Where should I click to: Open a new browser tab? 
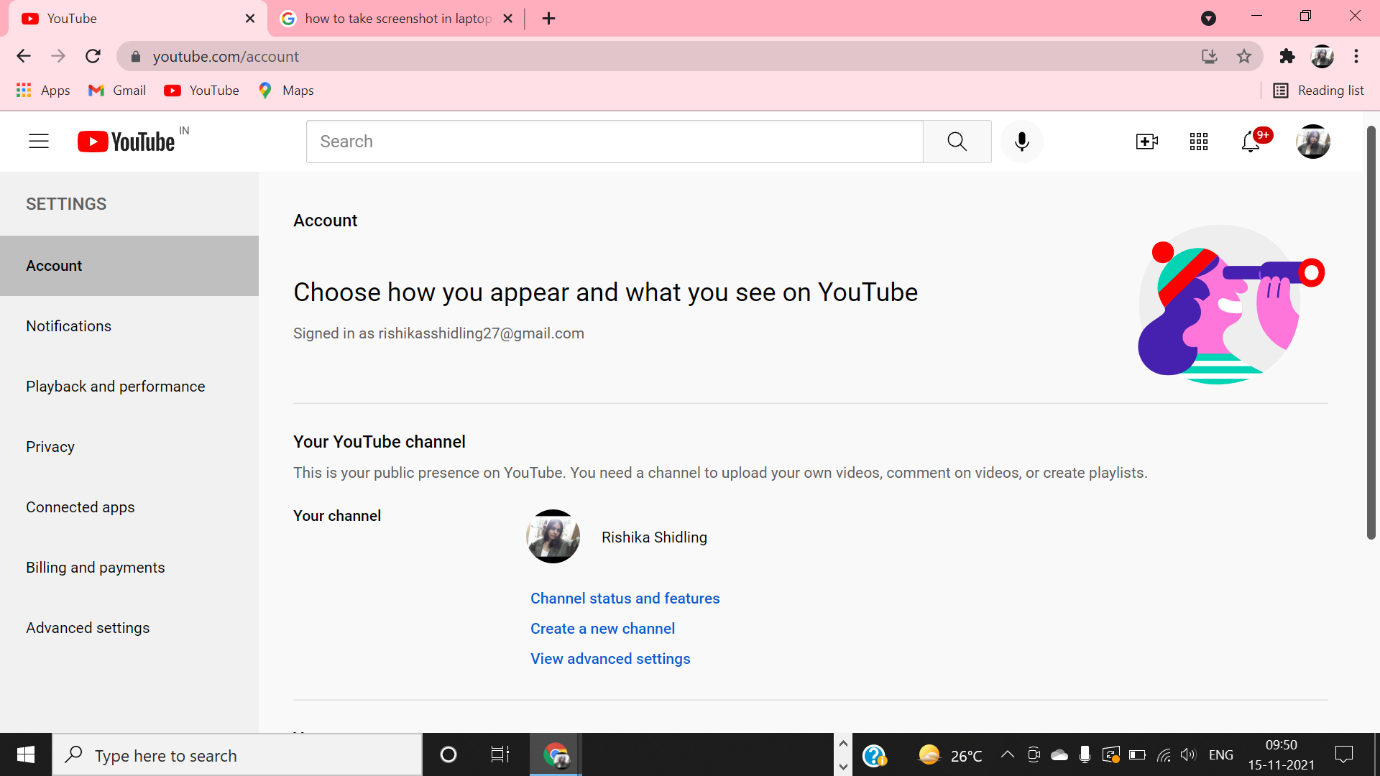tap(549, 18)
